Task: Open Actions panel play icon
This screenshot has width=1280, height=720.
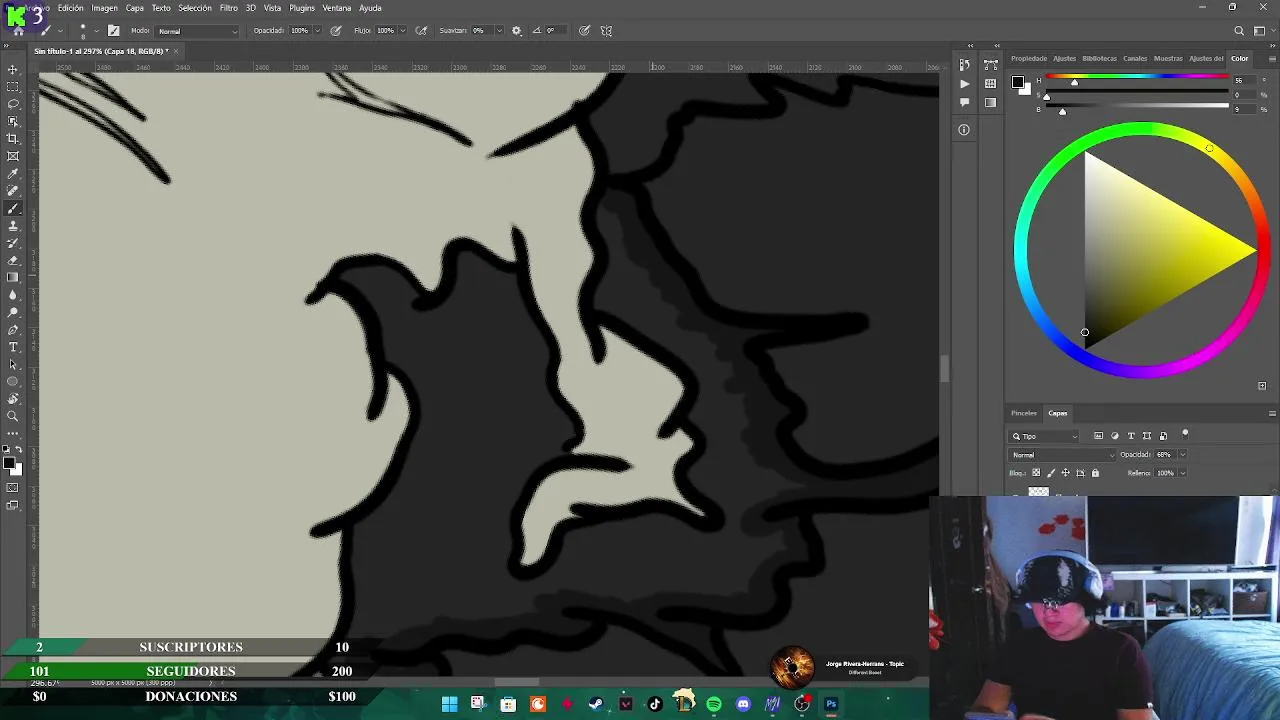Action: click(x=964, y=84)
